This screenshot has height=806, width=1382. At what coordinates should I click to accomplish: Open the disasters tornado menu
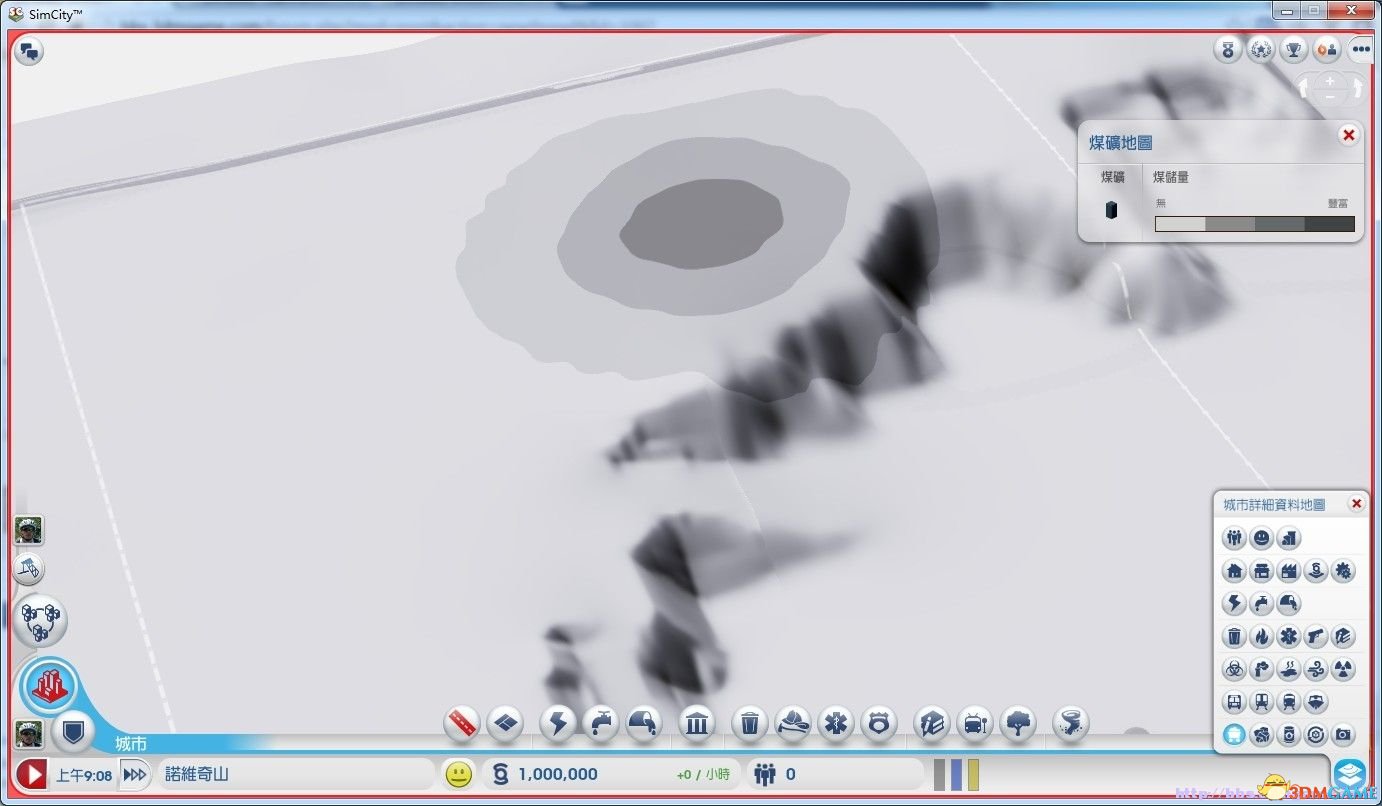point(1071,722)
